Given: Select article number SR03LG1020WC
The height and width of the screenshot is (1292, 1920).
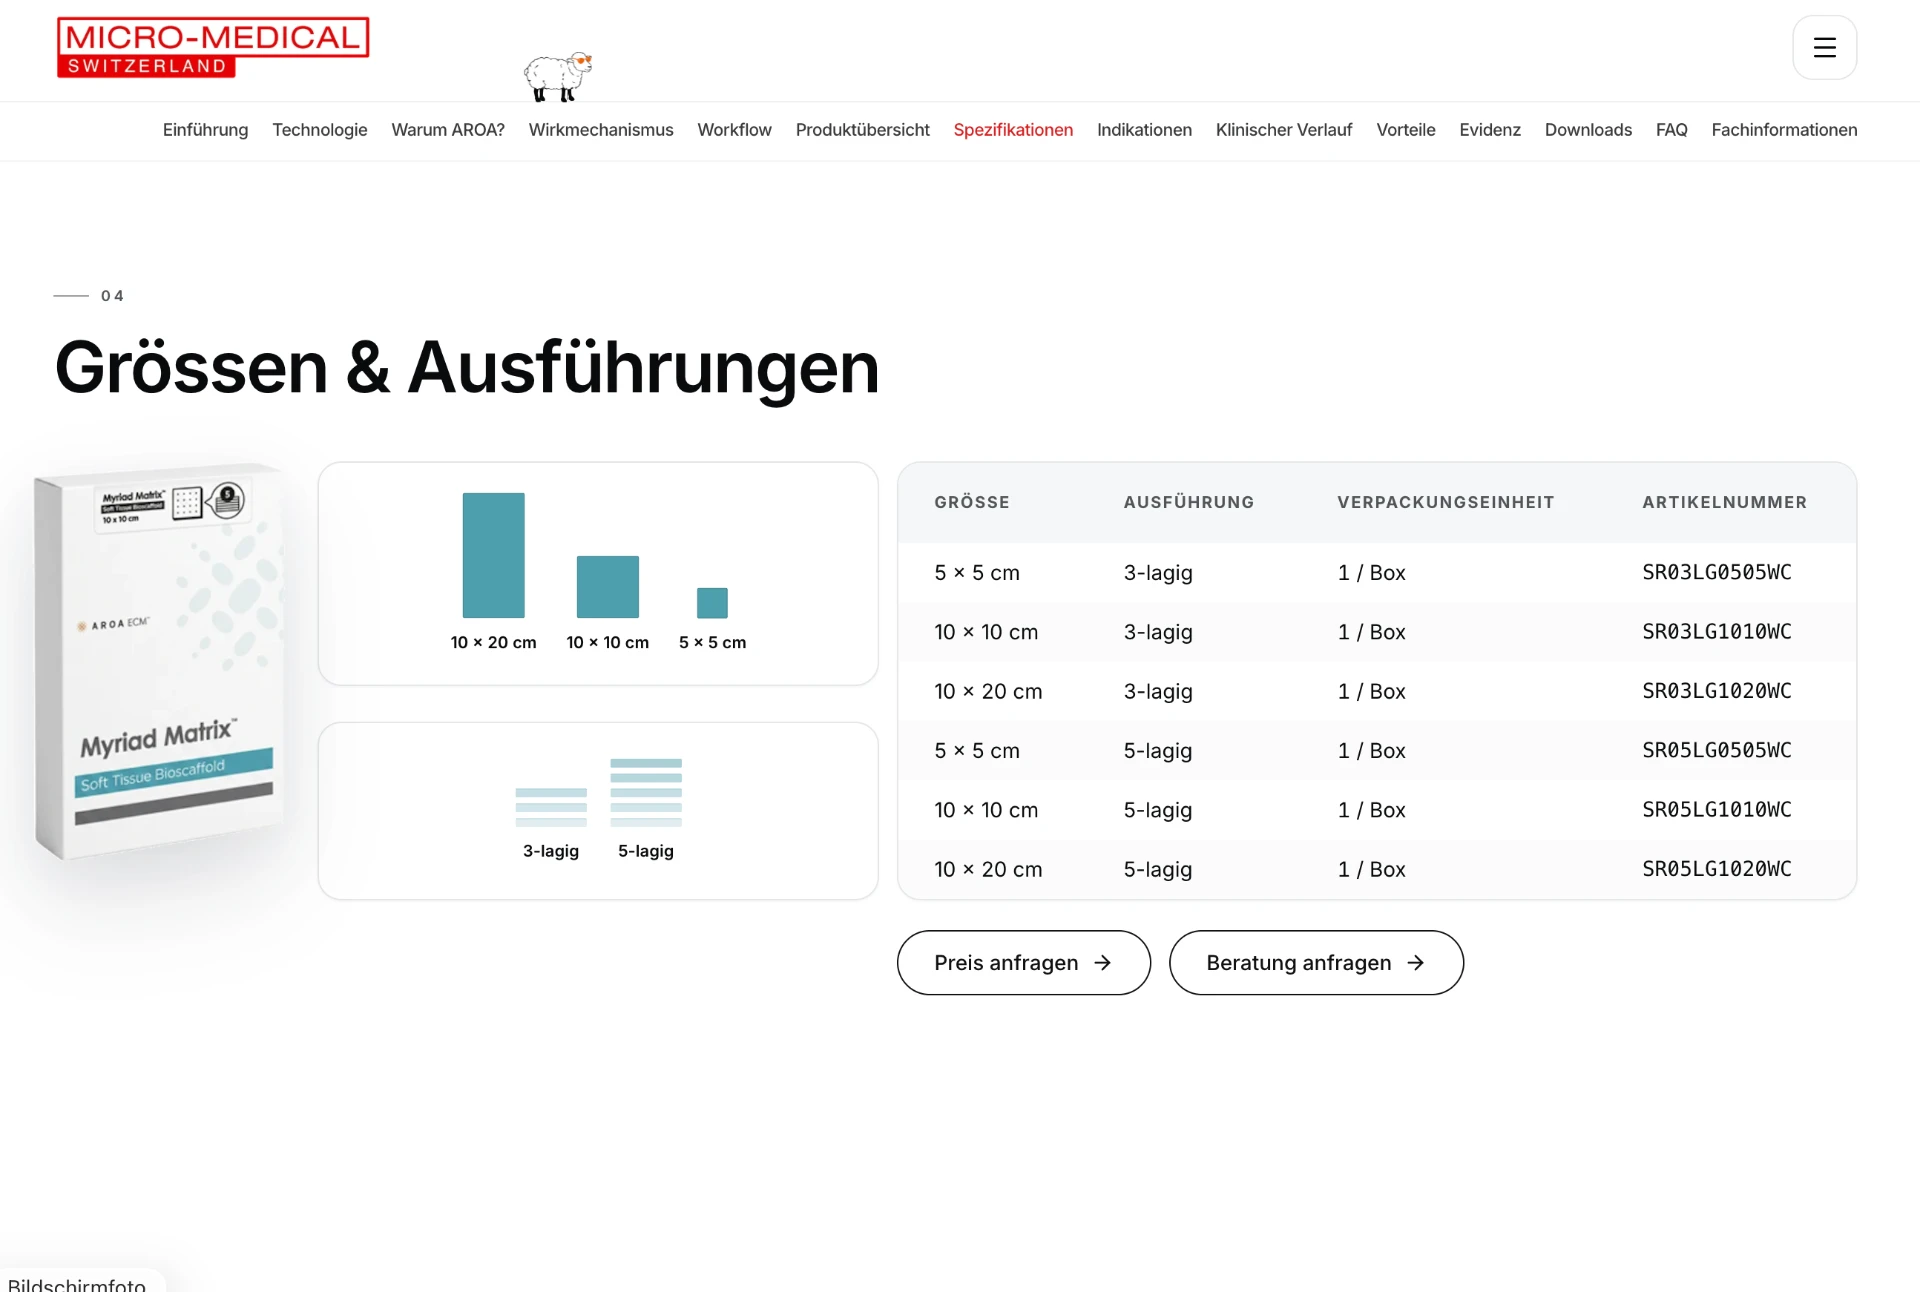Looking at the screenshot, I should [1717, 691].
